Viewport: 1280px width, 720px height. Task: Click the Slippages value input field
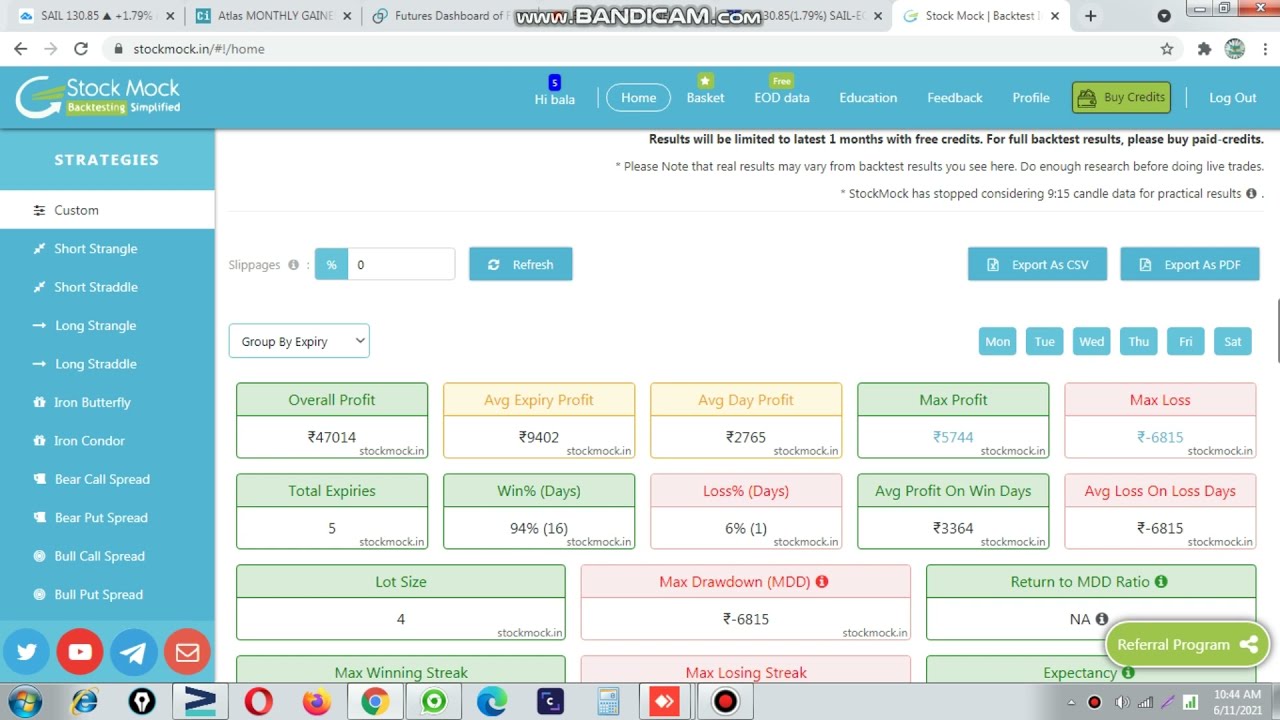click(401, 264)
